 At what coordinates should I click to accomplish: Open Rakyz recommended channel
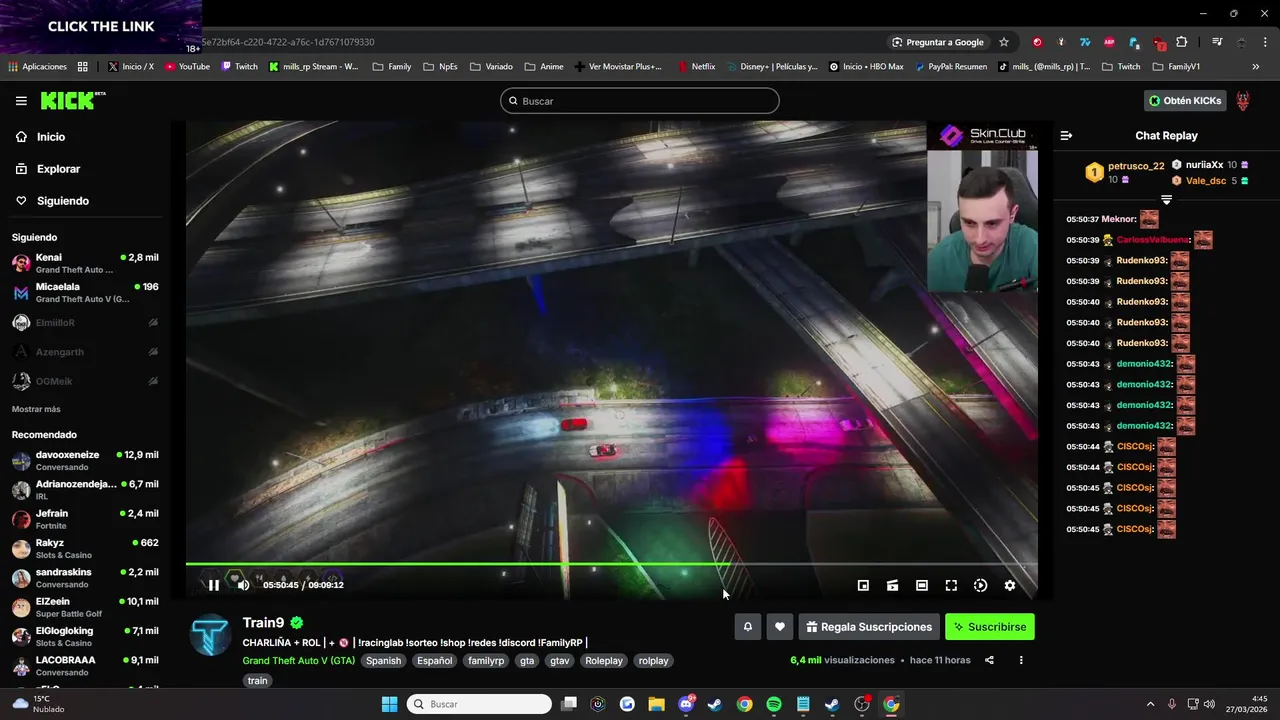85,548
